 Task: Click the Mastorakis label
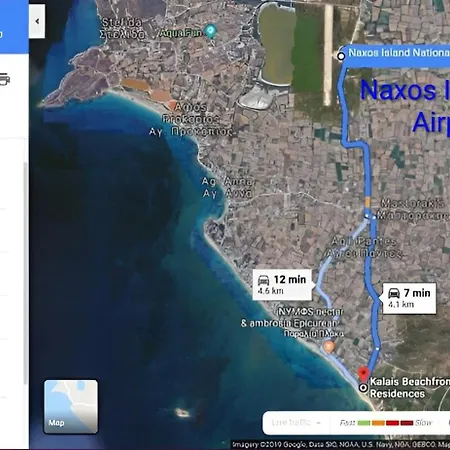coord(414,209)
